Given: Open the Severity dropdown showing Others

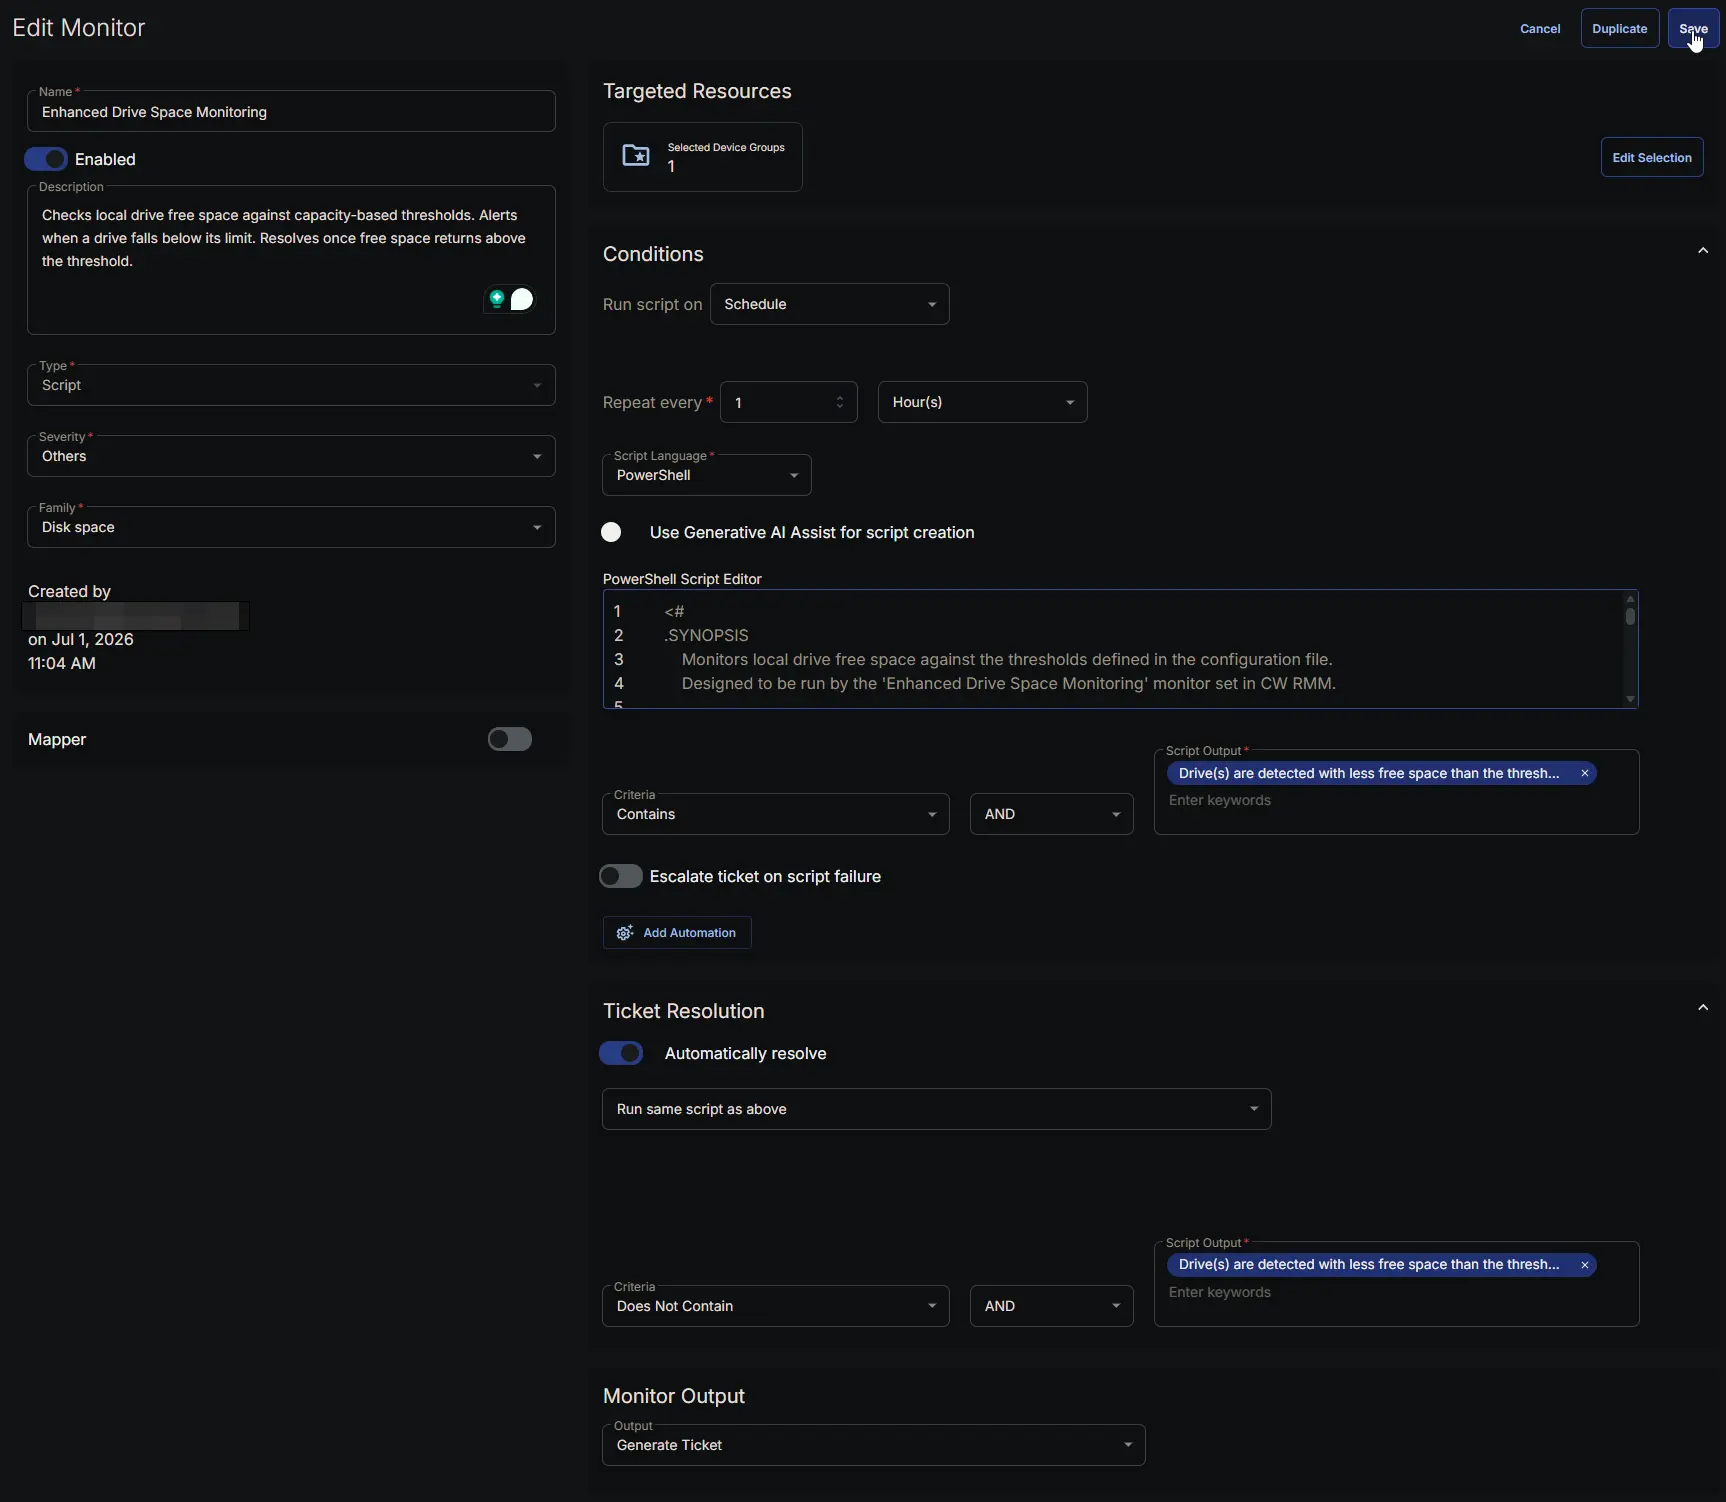Looking at the screenshot, I should 291,456.
